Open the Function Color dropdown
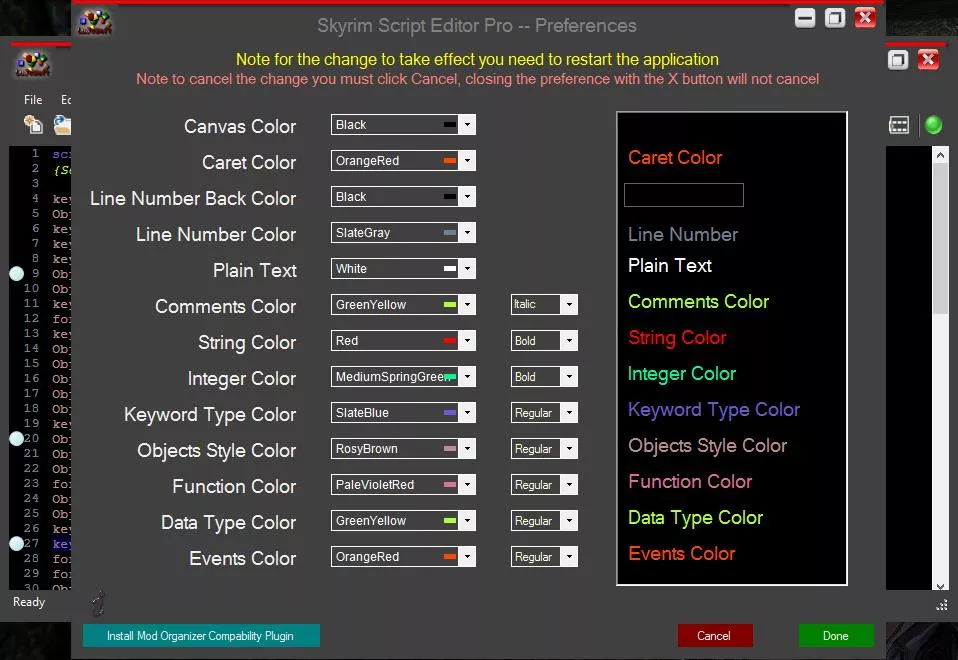The image size is (958, 660). click(x=467, y=485)
